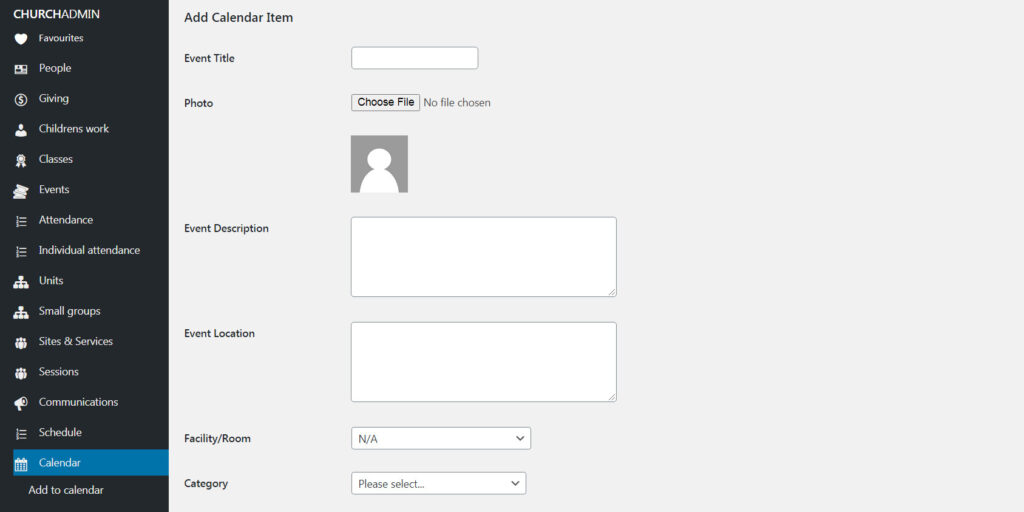Click the placeholder photo thumbnail
1024x512 pixels.
tap(379, 164)
